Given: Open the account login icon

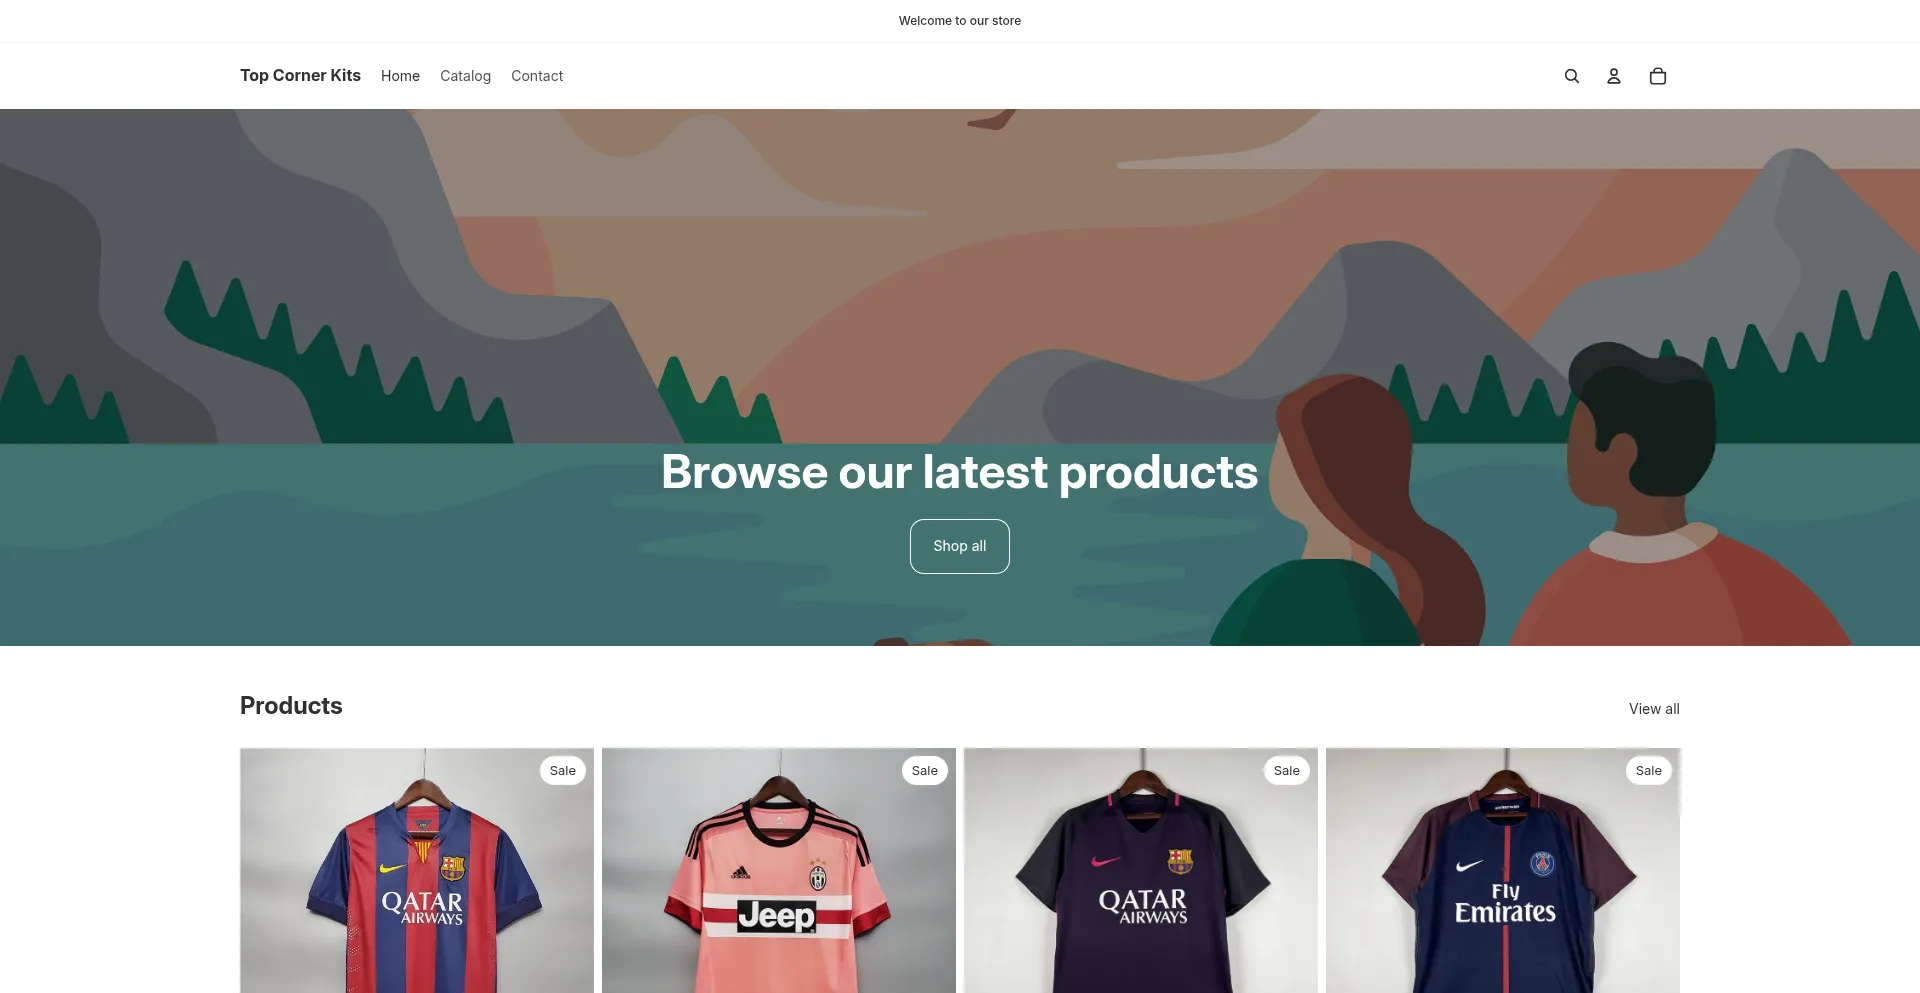Looking at the screenshot, I should click(x=1613, y=76).
